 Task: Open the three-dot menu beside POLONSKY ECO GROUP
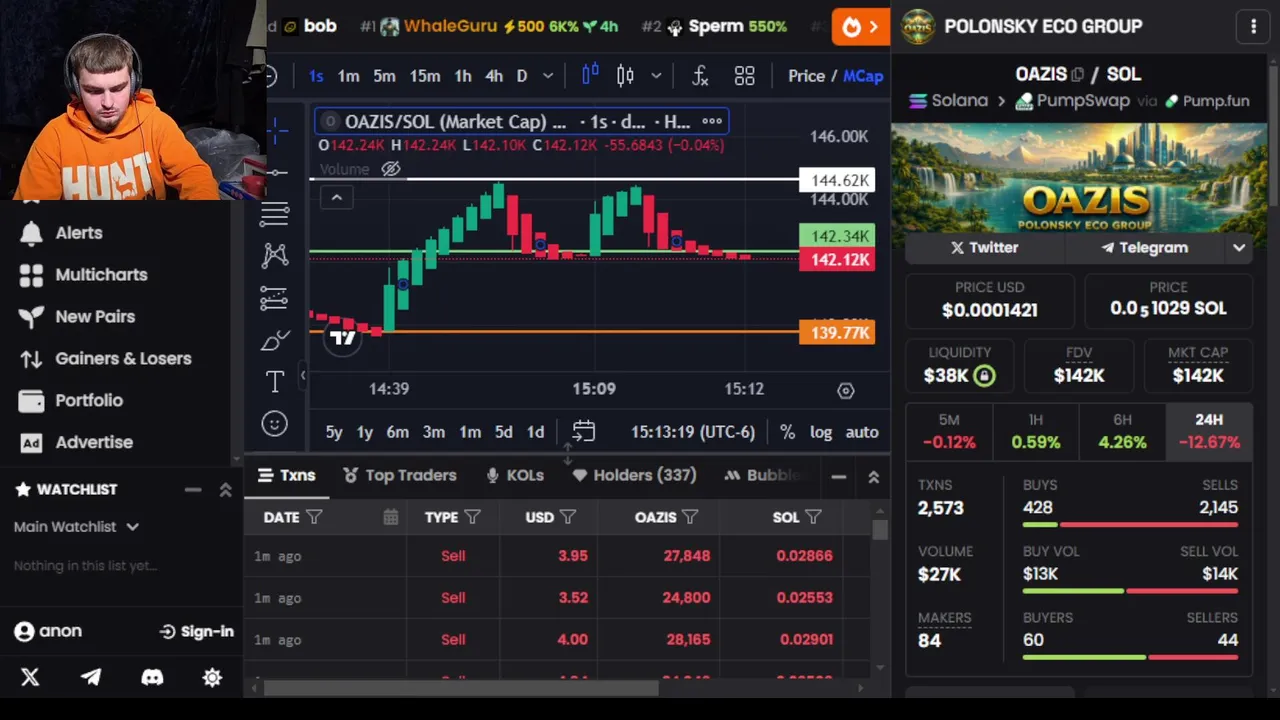[1253, 27]
